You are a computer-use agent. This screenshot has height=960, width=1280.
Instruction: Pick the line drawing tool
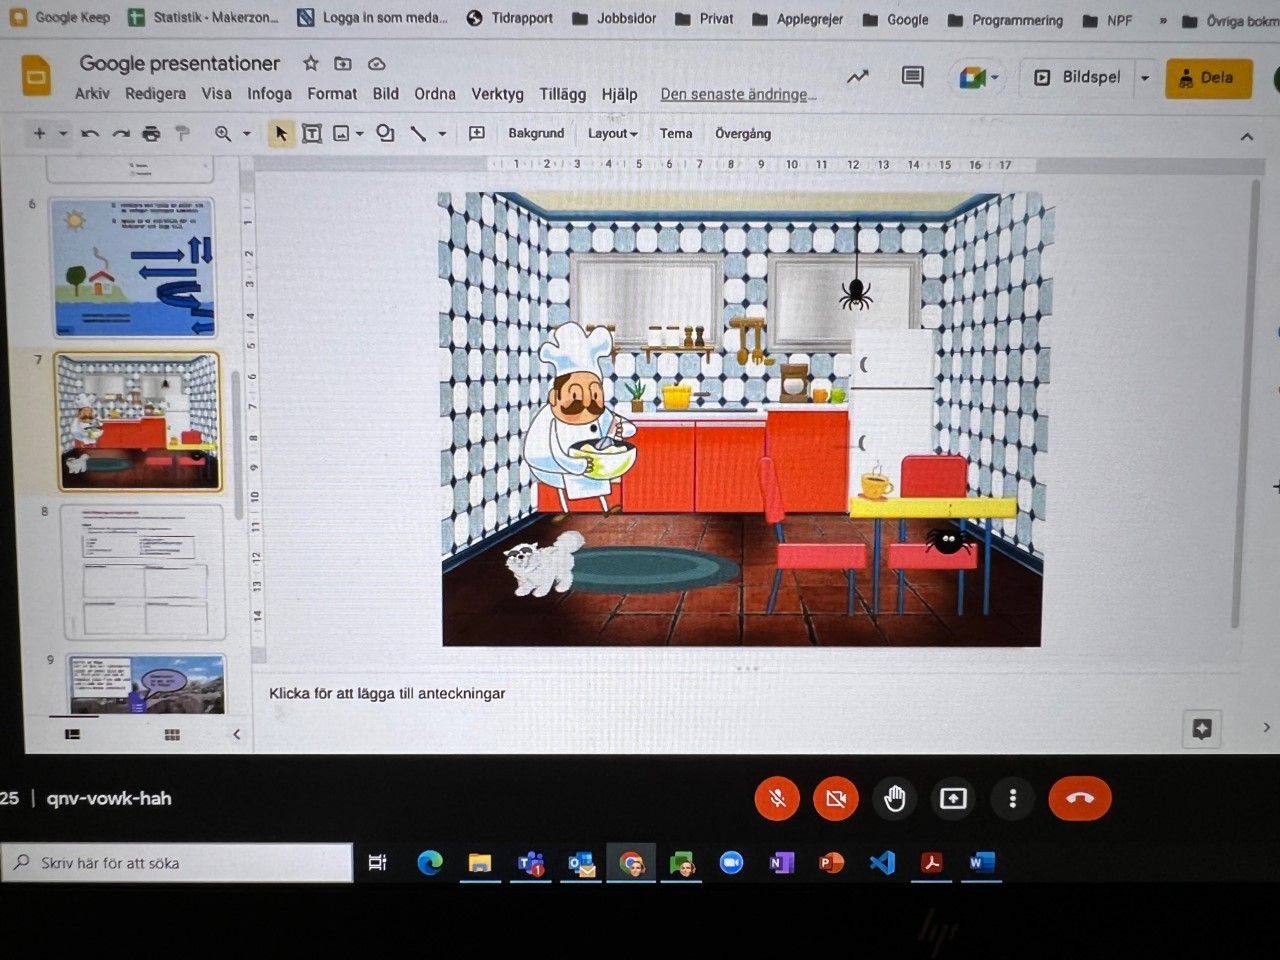click(x=418, y=133)
